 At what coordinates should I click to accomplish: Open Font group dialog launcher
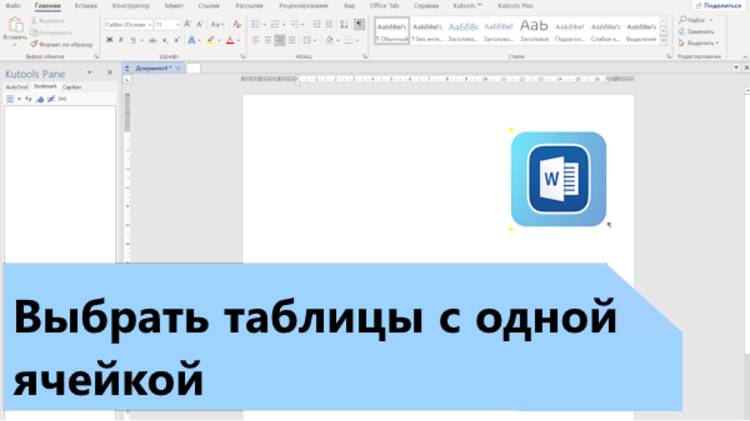(x=243, y=56)
